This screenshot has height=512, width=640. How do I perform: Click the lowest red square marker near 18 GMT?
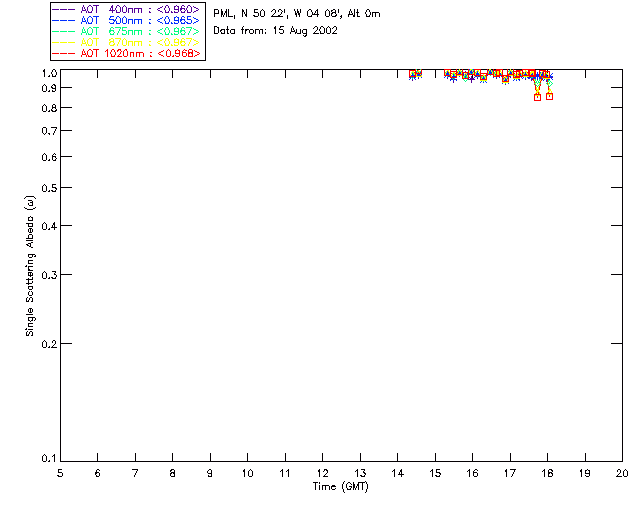coord(549,96)
